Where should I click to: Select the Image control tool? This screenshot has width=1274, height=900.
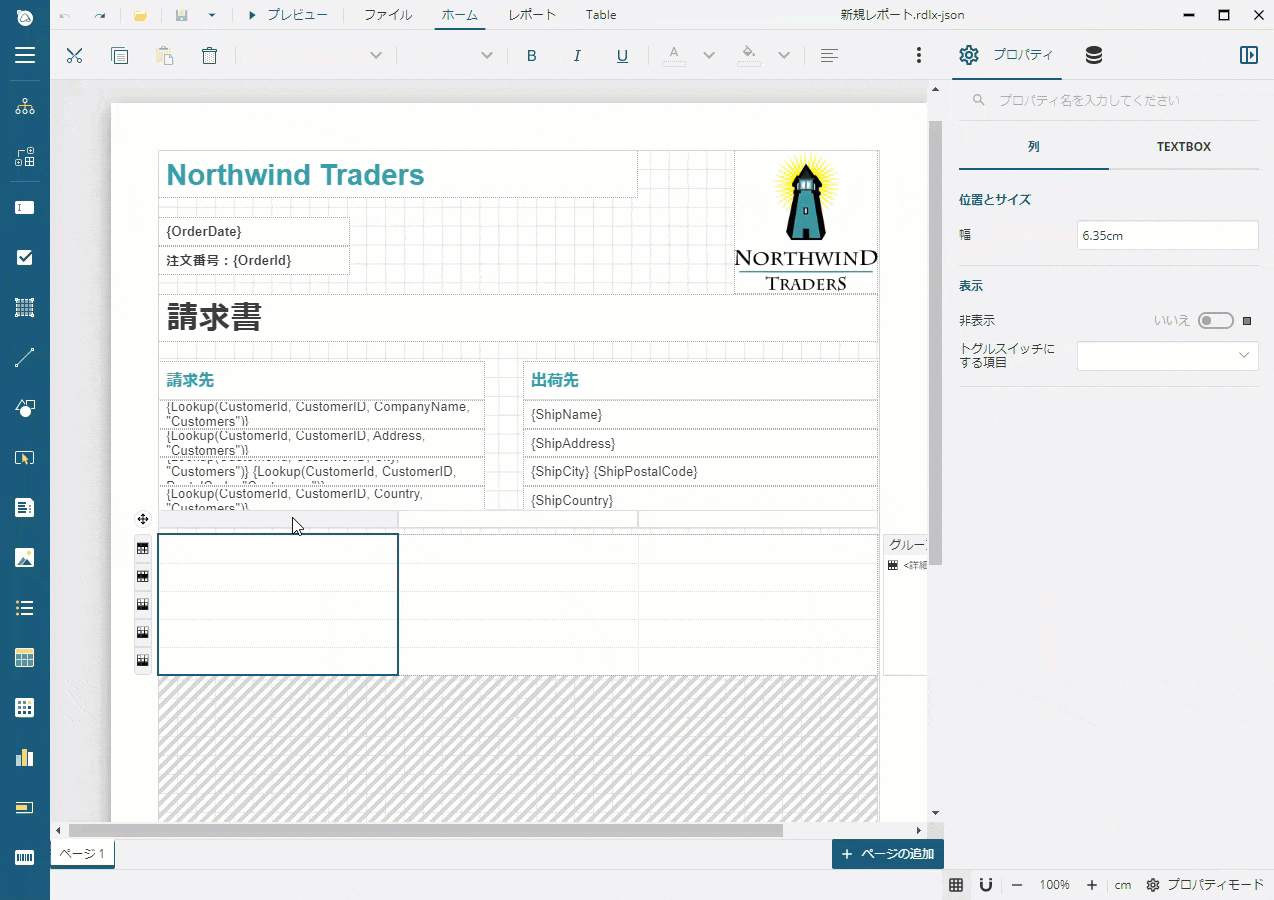pyautogui.click(x=24, y=557)
